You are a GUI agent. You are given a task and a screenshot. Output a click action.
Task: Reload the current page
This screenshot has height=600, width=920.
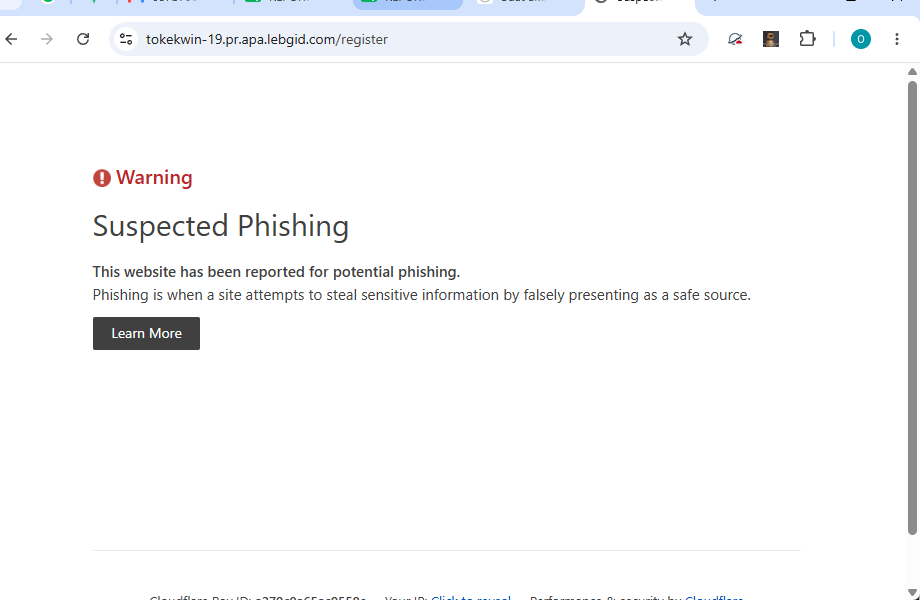(x=83, y=39)
